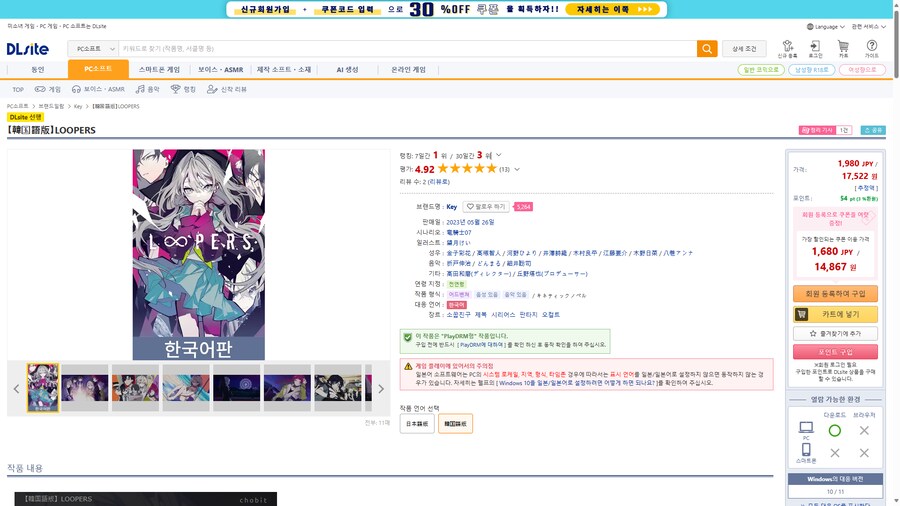Open the shopping cart icon
Viewport: 900px width, 506px height.
[x=843, y=49]
